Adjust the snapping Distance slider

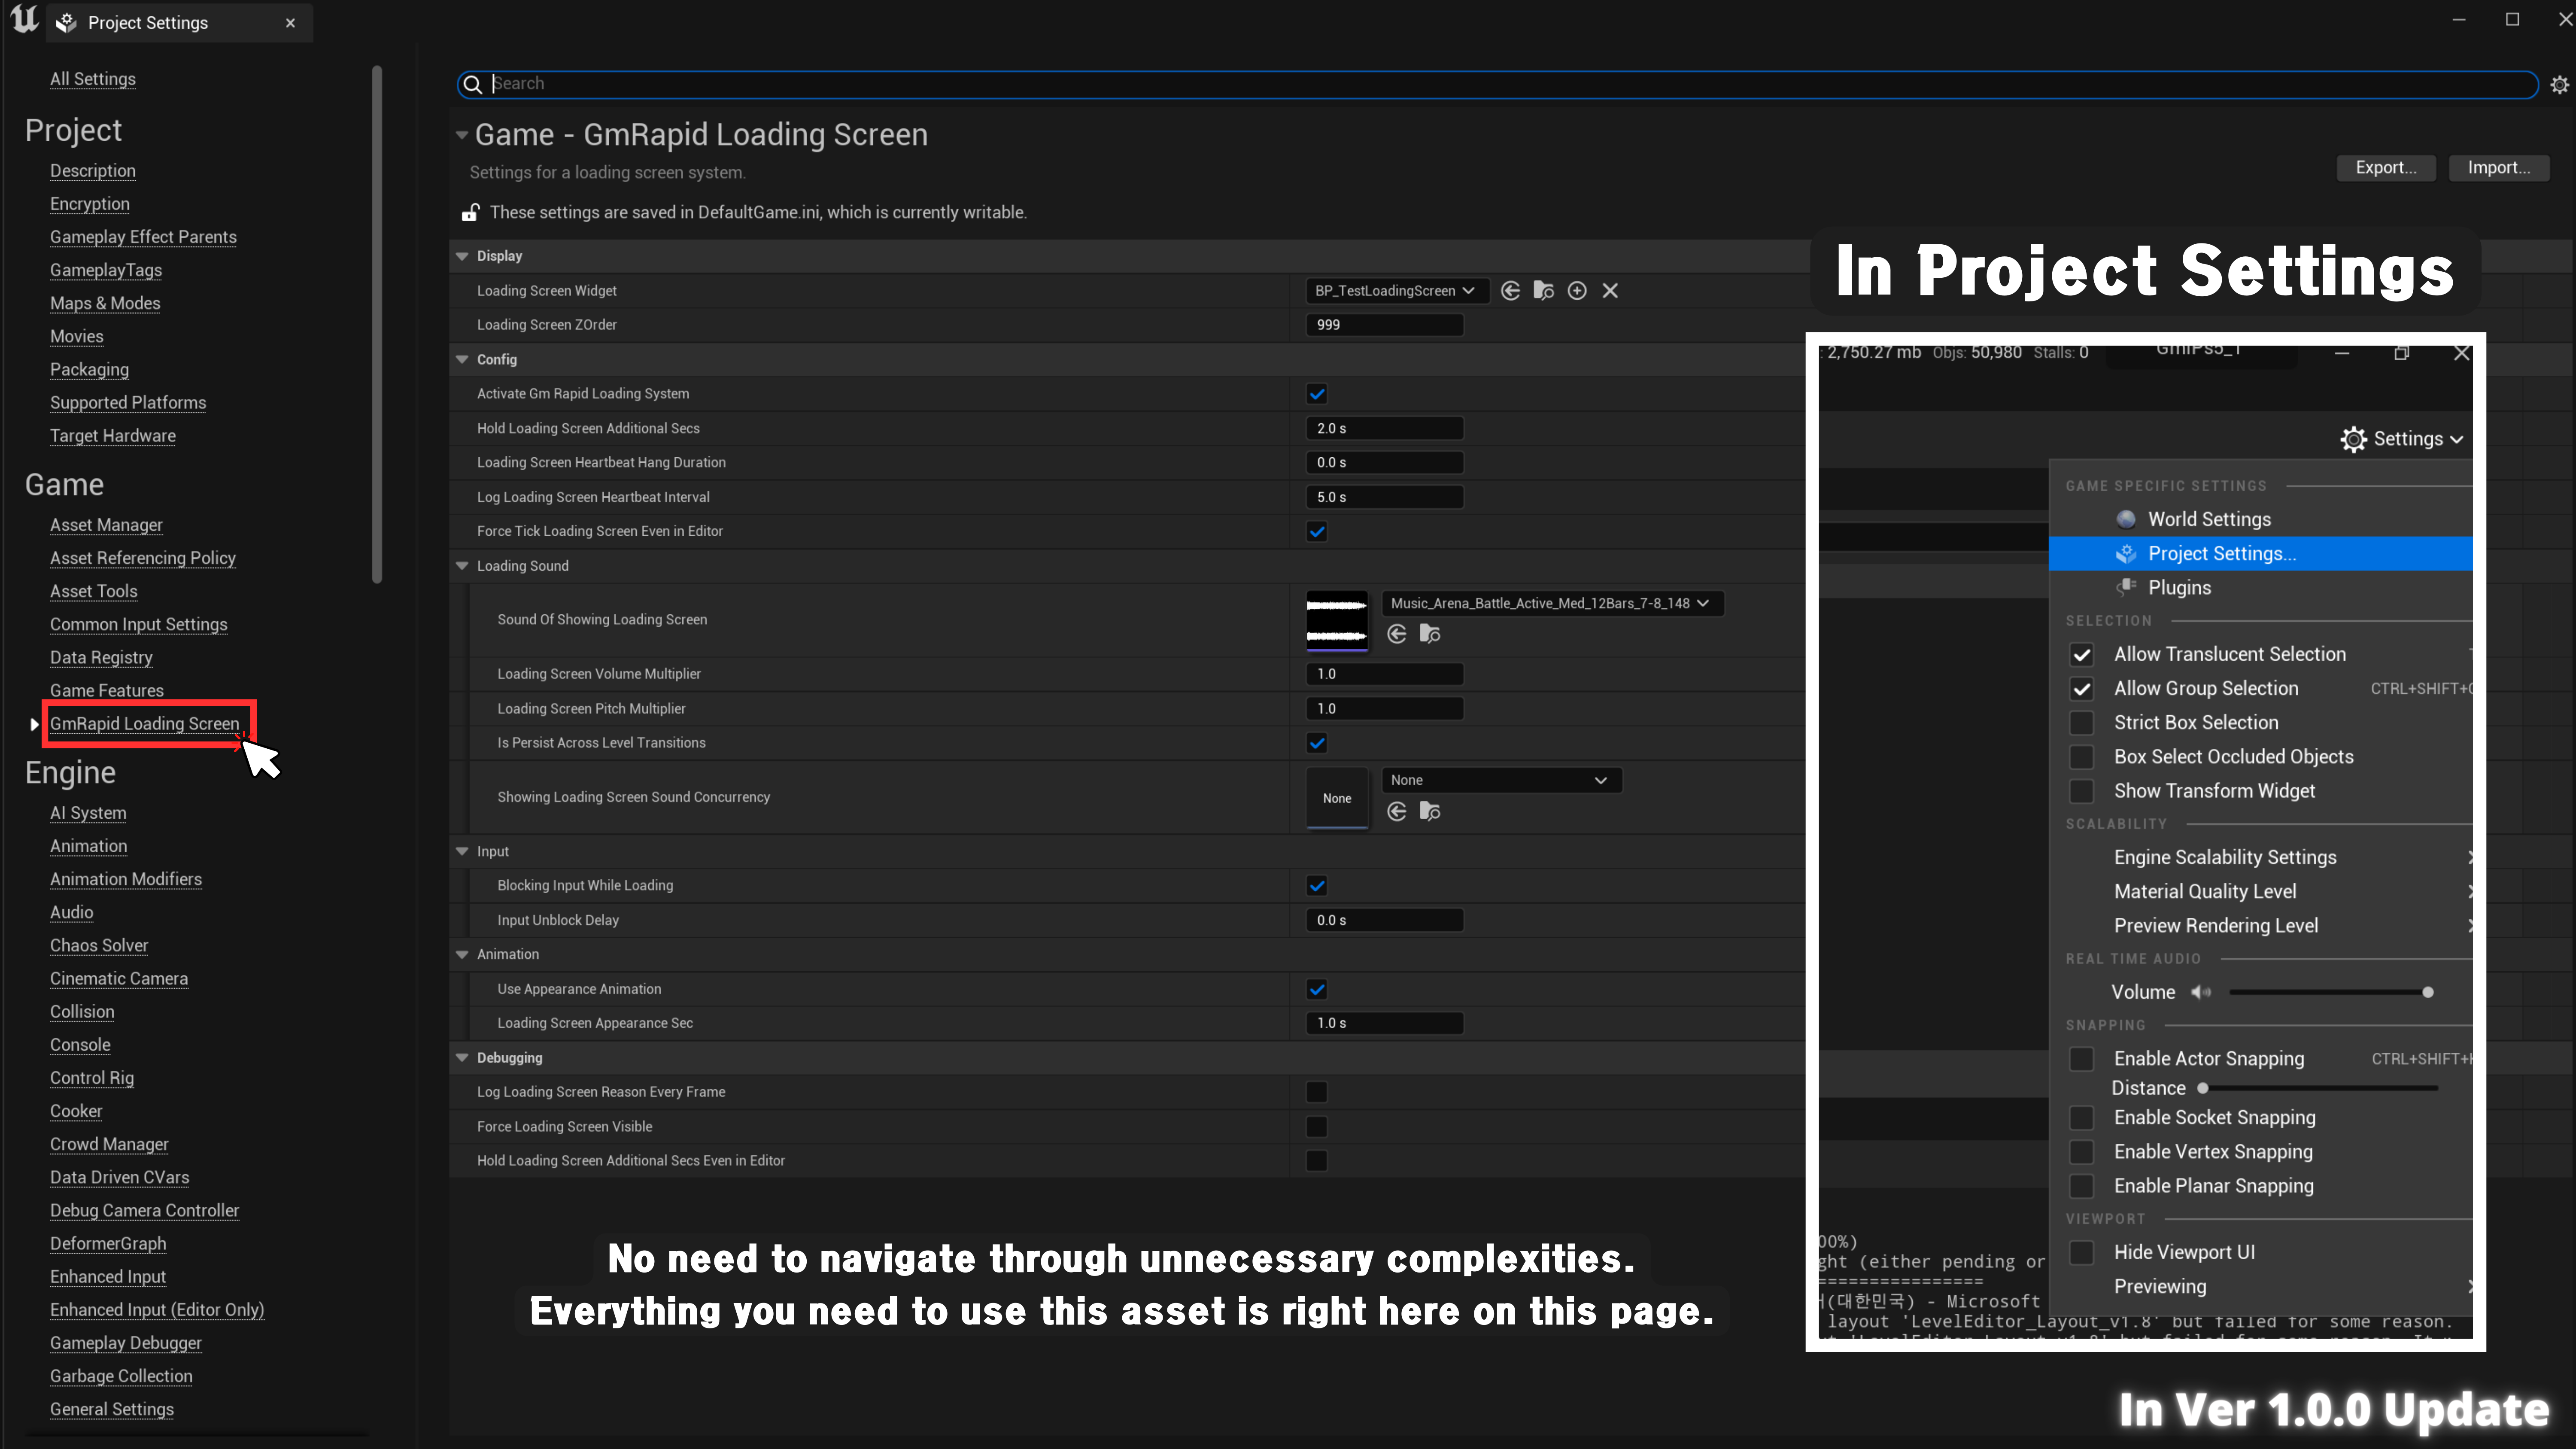[2318, 1088]
